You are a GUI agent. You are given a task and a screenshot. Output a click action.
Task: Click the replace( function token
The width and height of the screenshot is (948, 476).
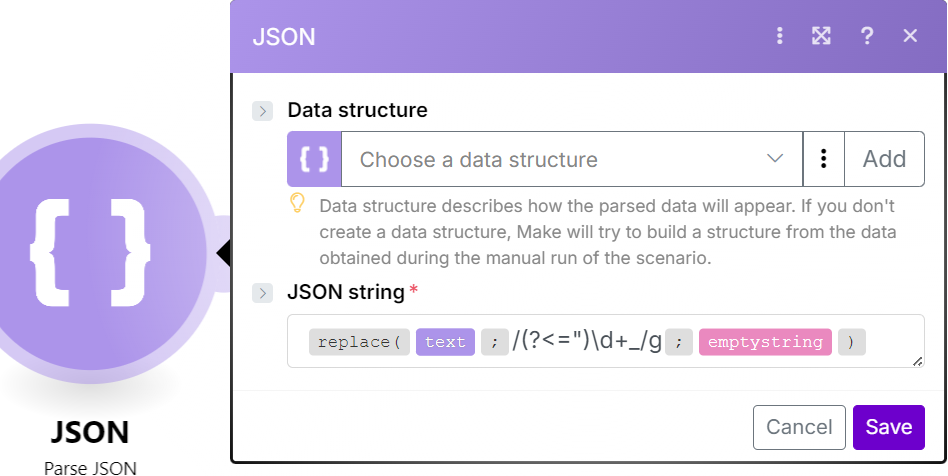pos(359,342)
